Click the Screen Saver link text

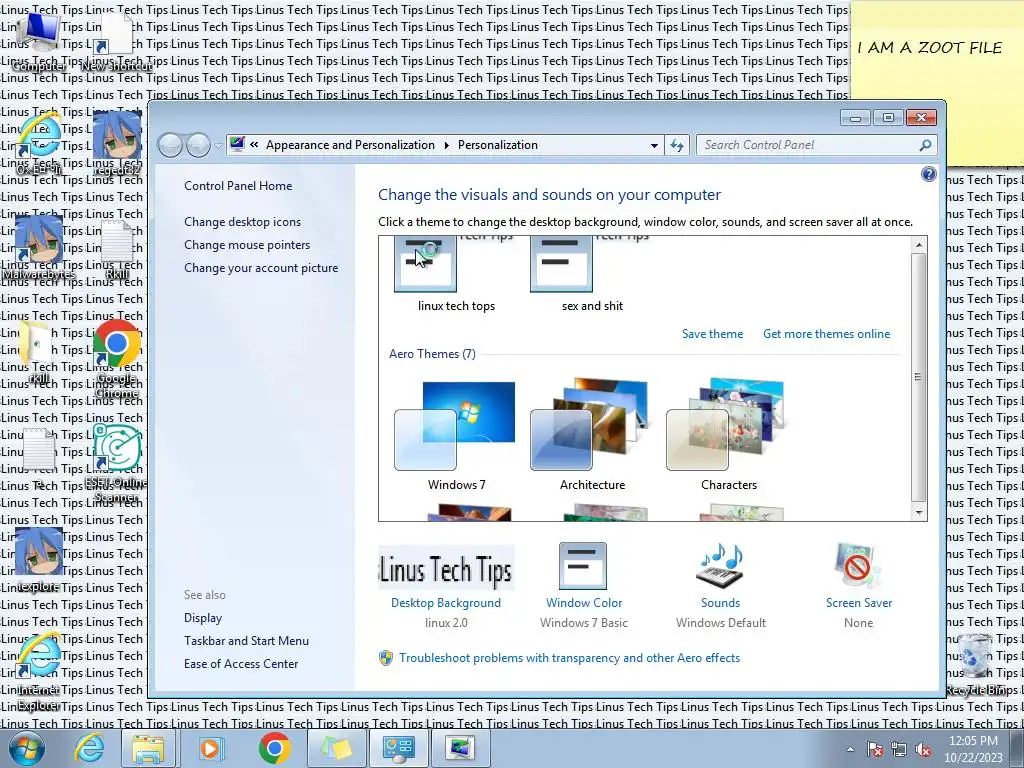pos(859,603)
